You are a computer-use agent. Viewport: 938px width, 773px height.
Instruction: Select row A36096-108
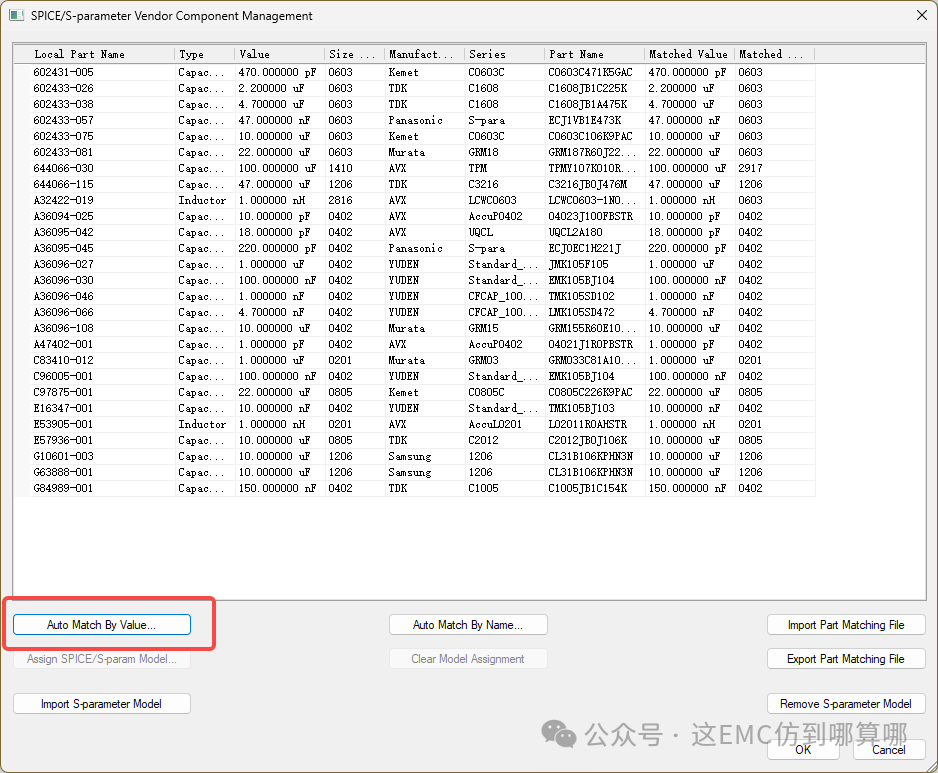[x=415, y=328]
